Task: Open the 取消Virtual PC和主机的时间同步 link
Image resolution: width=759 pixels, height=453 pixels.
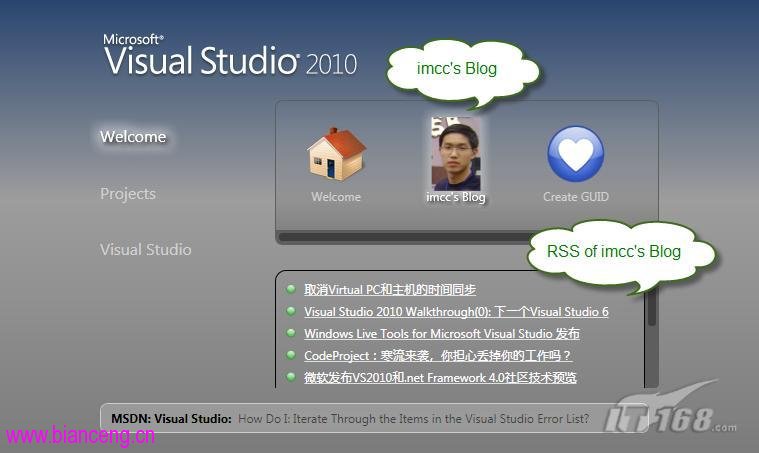Action: click(x=390, y=289)
